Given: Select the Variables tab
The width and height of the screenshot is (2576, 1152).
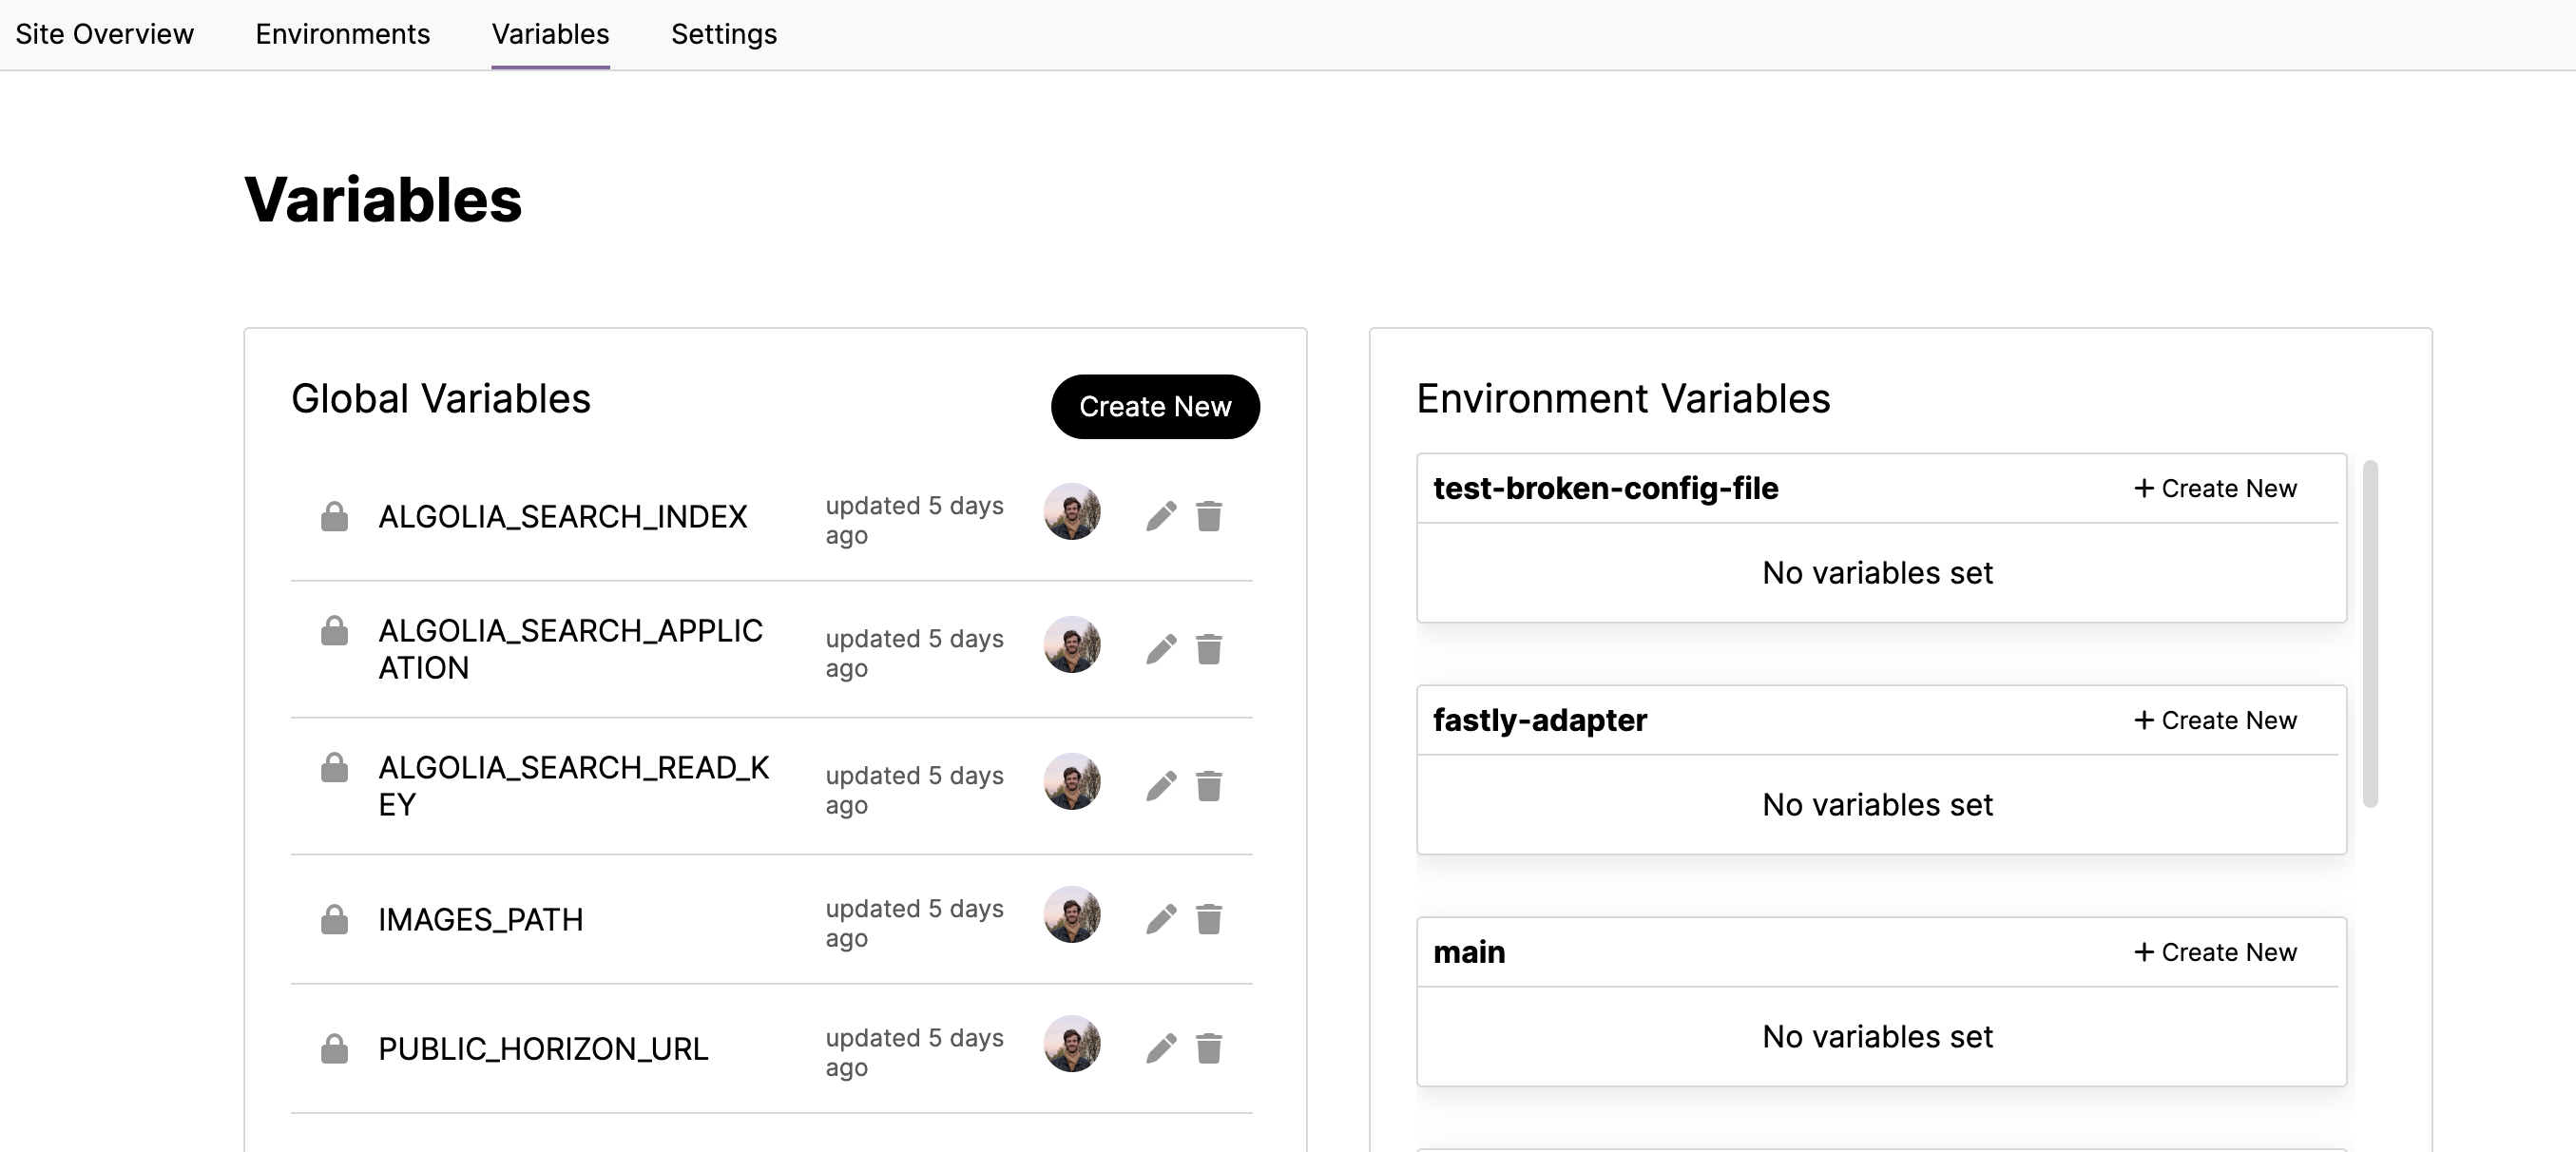Looking at the screenshot, I should click(550, 34).
